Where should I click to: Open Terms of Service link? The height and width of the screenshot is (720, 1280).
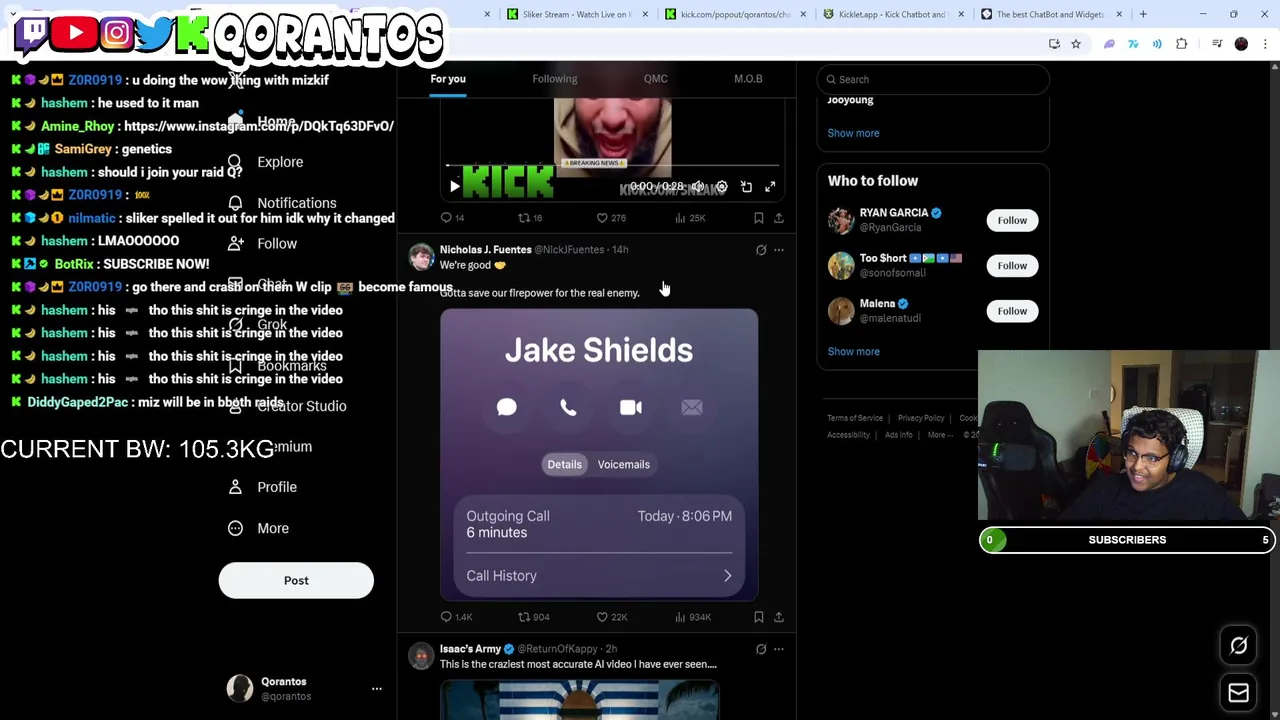[855, 418]
